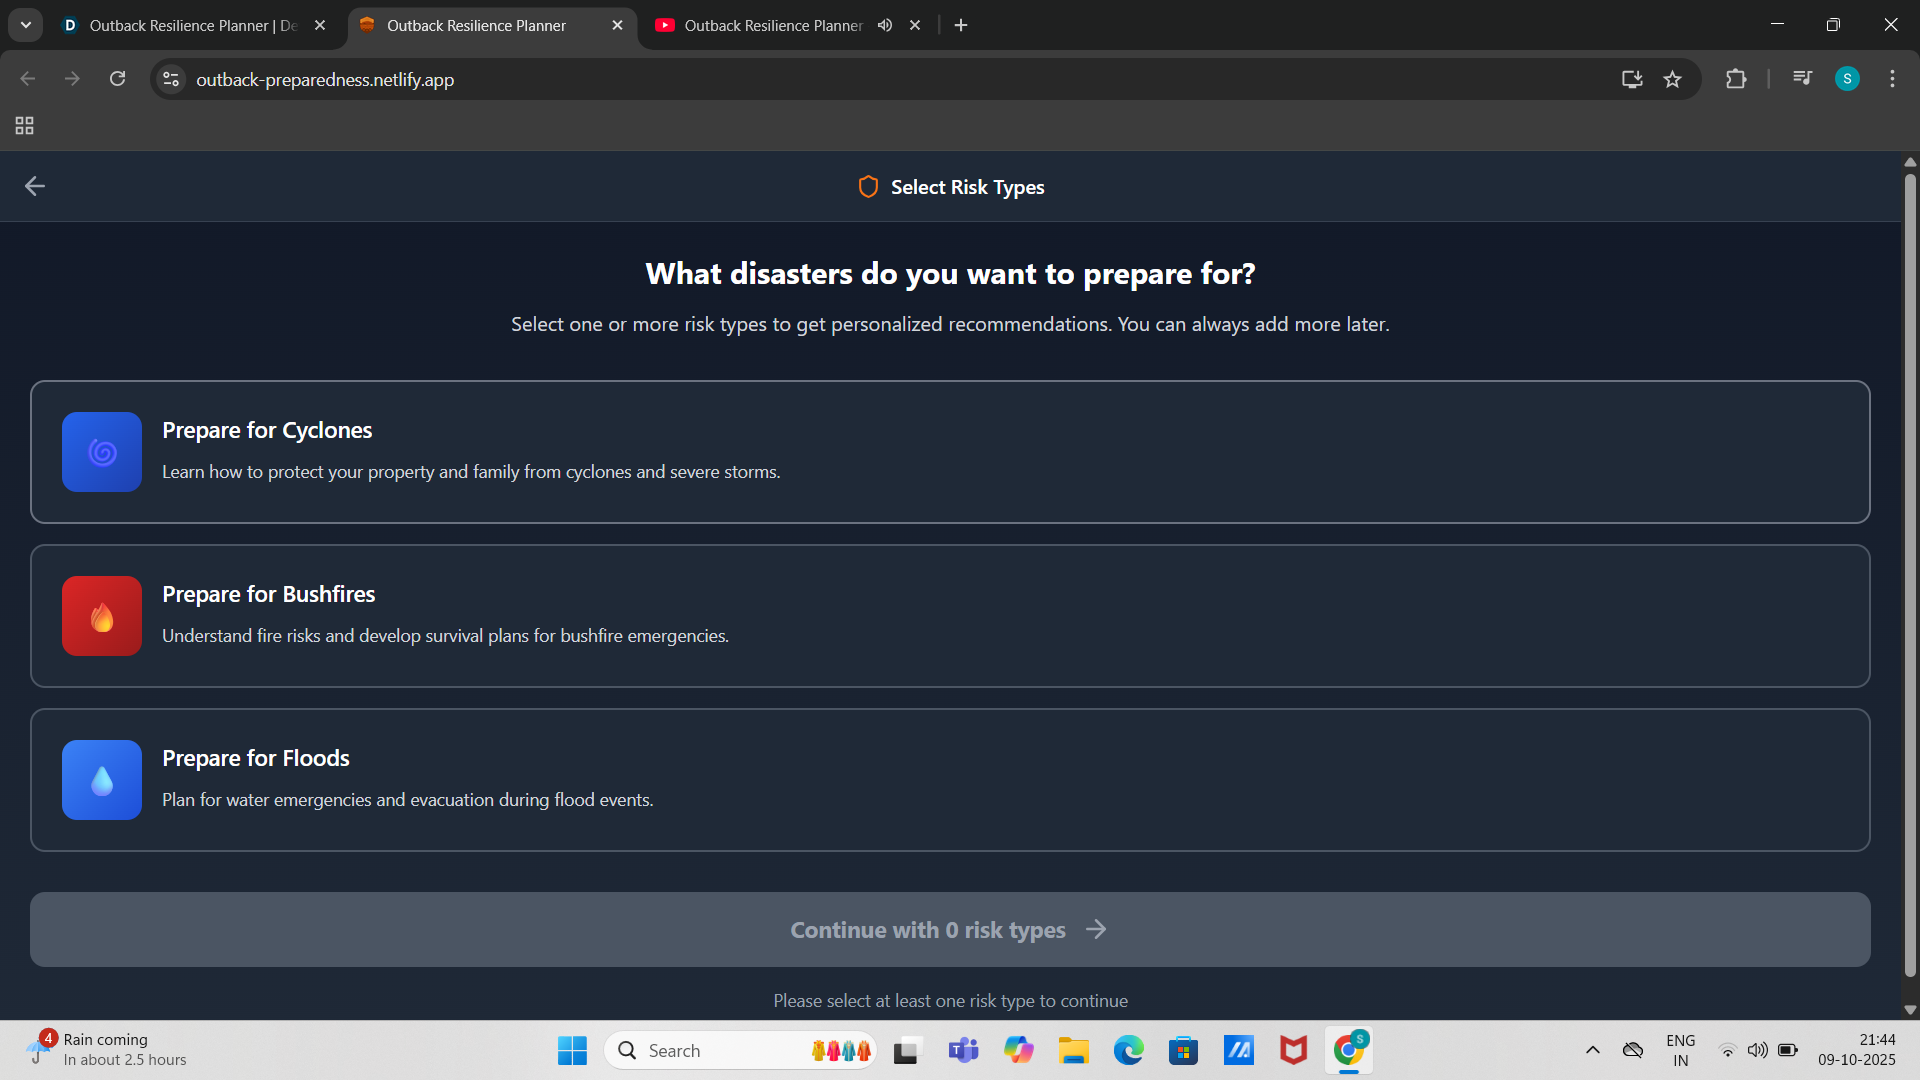Open the browser extensions puzzle icon
The image size is (1920, 1080).
coord(1736,79)
